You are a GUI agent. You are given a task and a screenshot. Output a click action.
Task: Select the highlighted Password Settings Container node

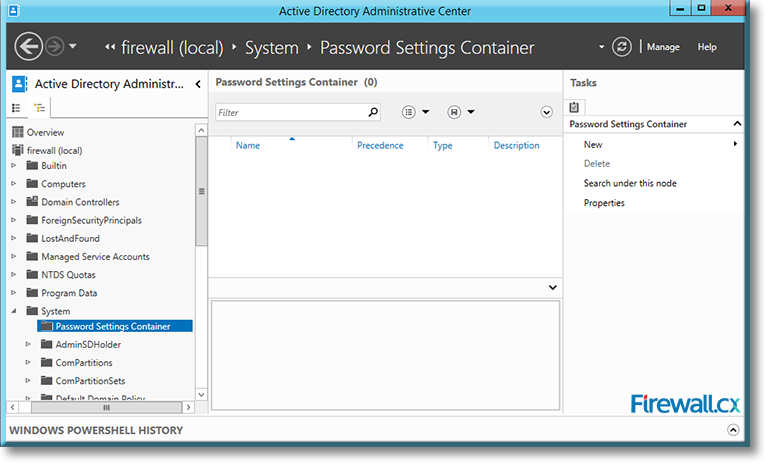pos(115,326)
